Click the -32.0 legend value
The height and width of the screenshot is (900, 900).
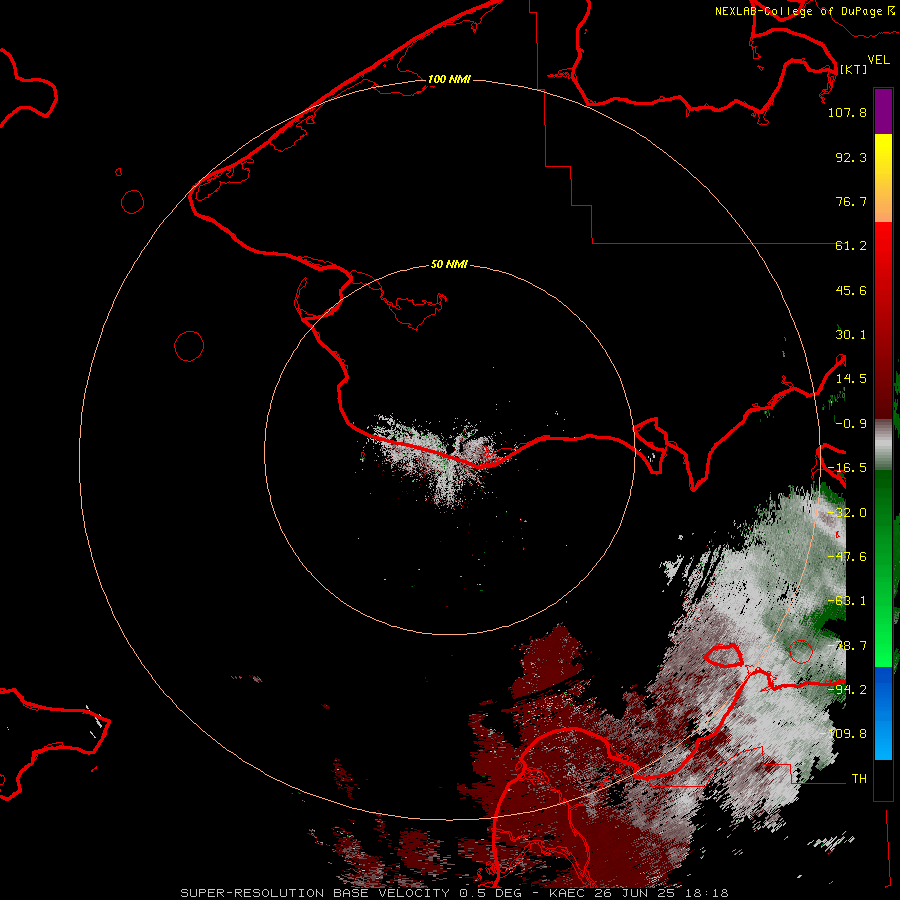(x=847, y=513)
